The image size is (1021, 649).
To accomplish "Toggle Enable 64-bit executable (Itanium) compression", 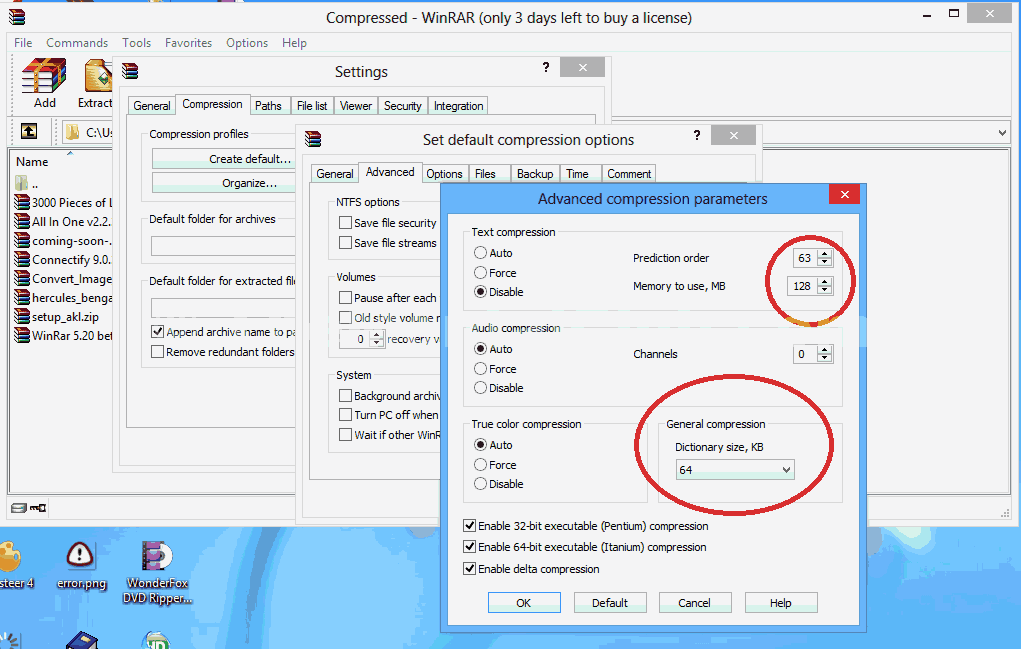I will tap(469, 547).
